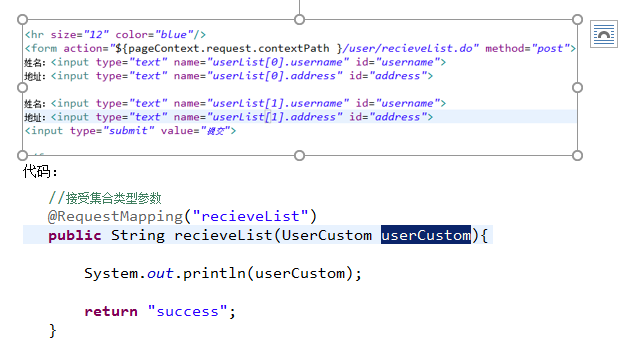
Task: Click the top-right corner resize handle
Action: 577,20
